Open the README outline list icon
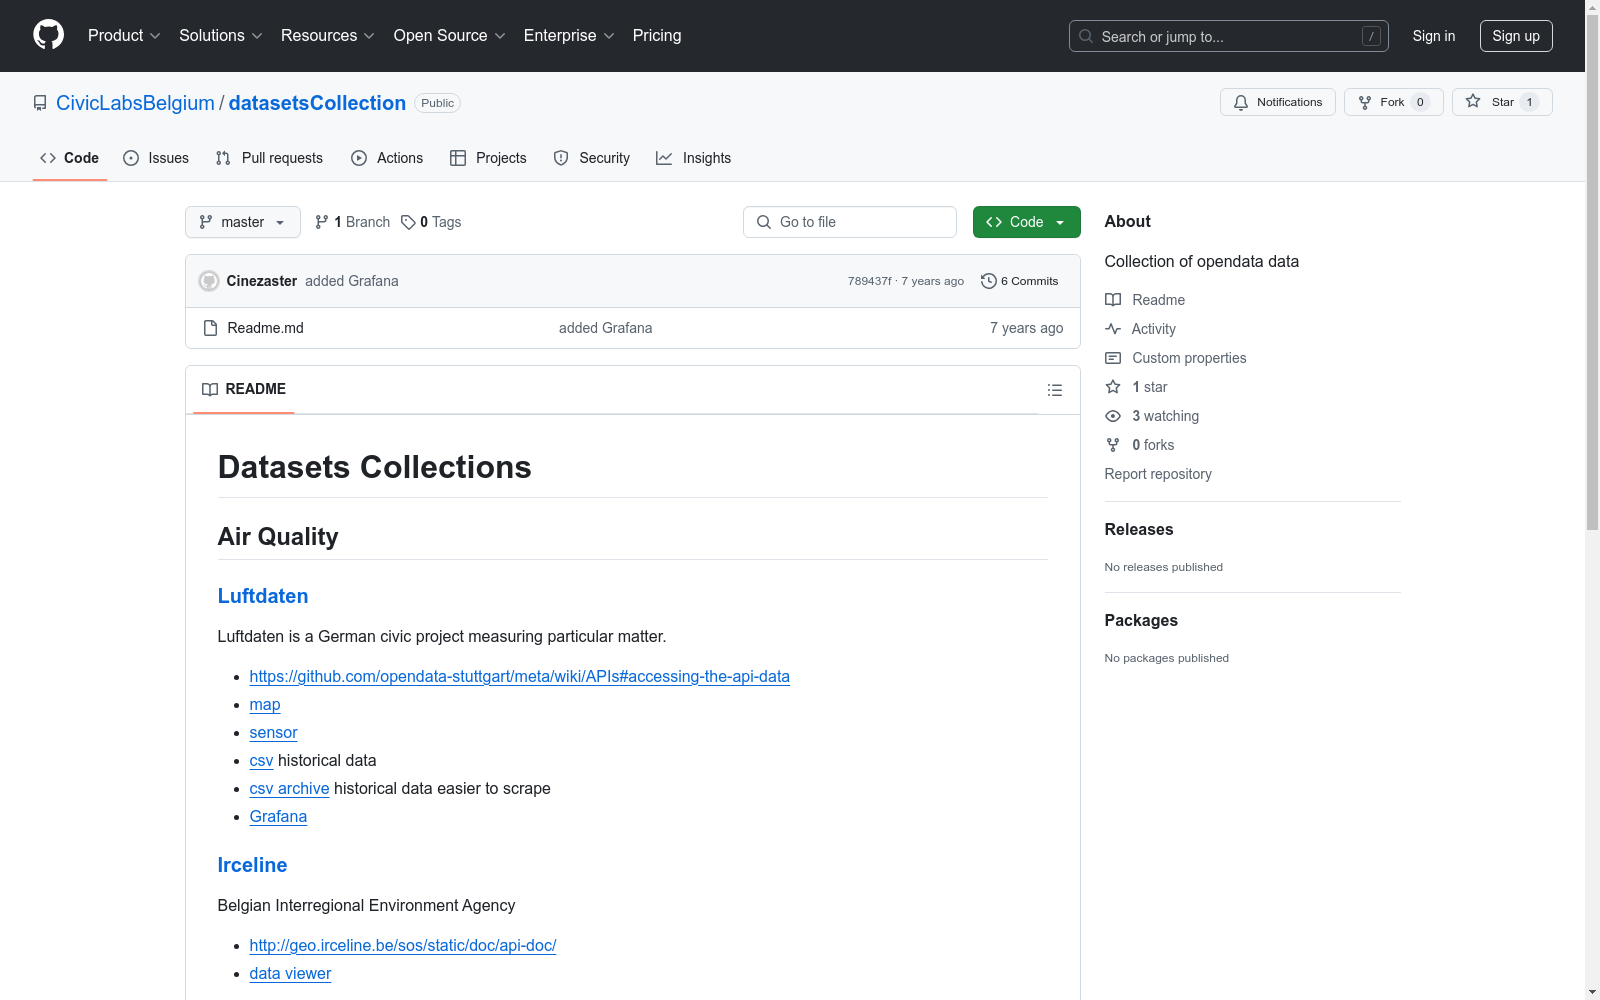 [x=1055, y=390]
